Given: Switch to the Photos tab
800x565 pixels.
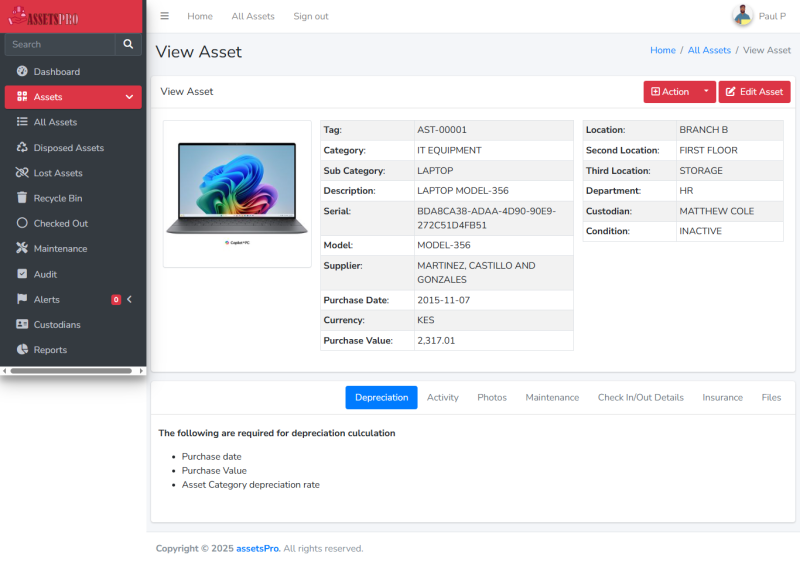Looking at the screenshot, I should pyautogui.click(x=492, y=398).
